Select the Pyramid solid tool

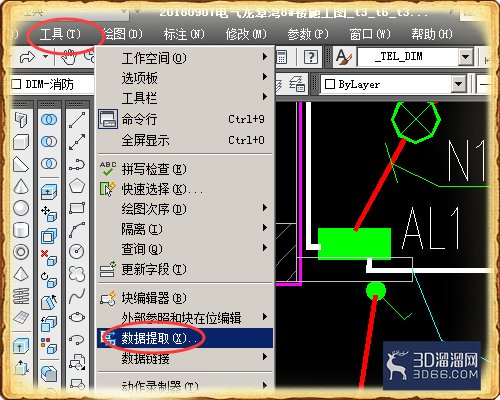point(21,274)
